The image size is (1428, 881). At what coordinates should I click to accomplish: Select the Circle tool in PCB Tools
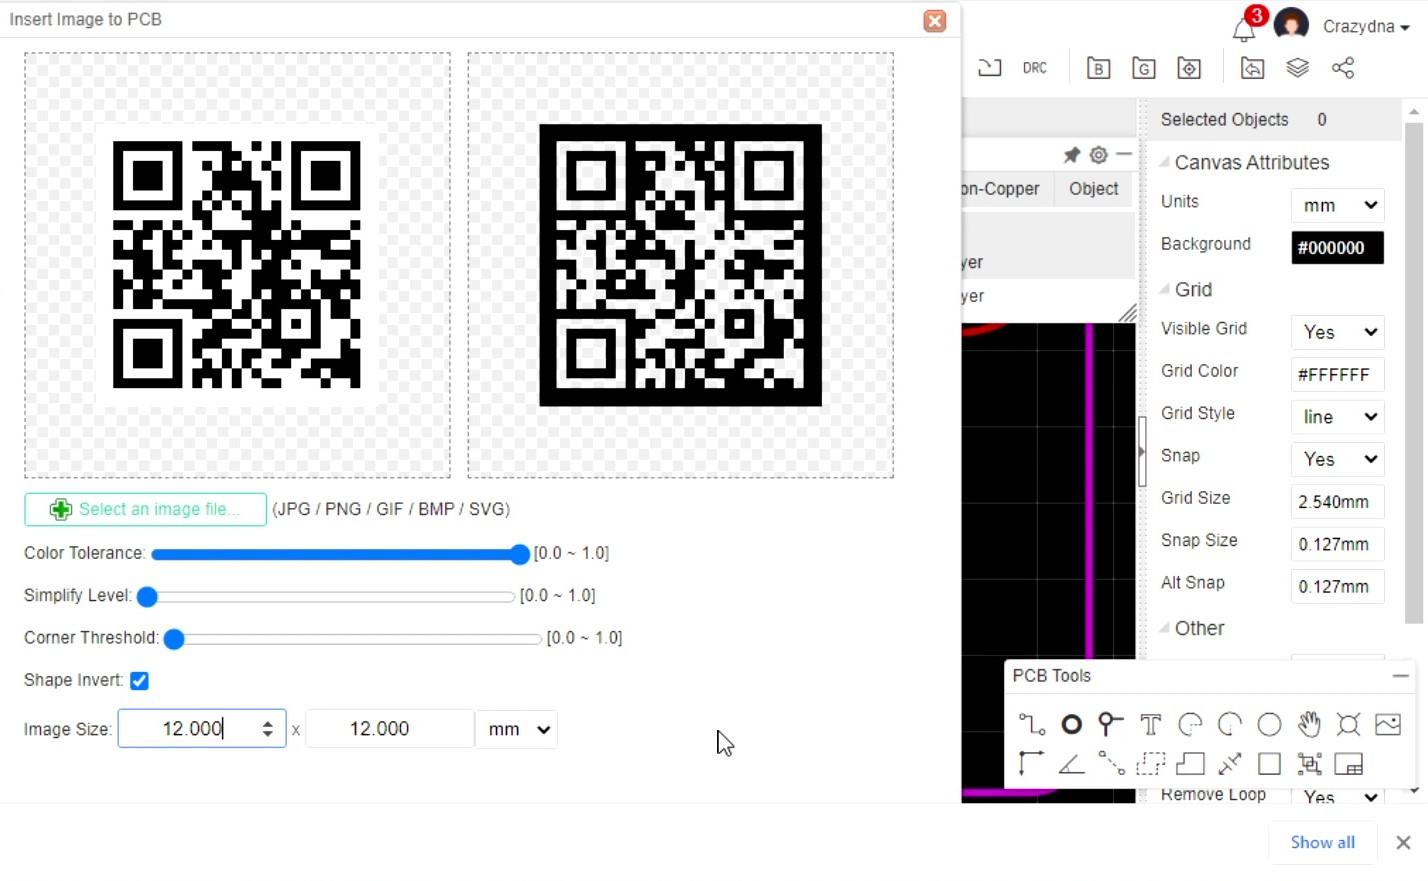(x=1269, y=724)
